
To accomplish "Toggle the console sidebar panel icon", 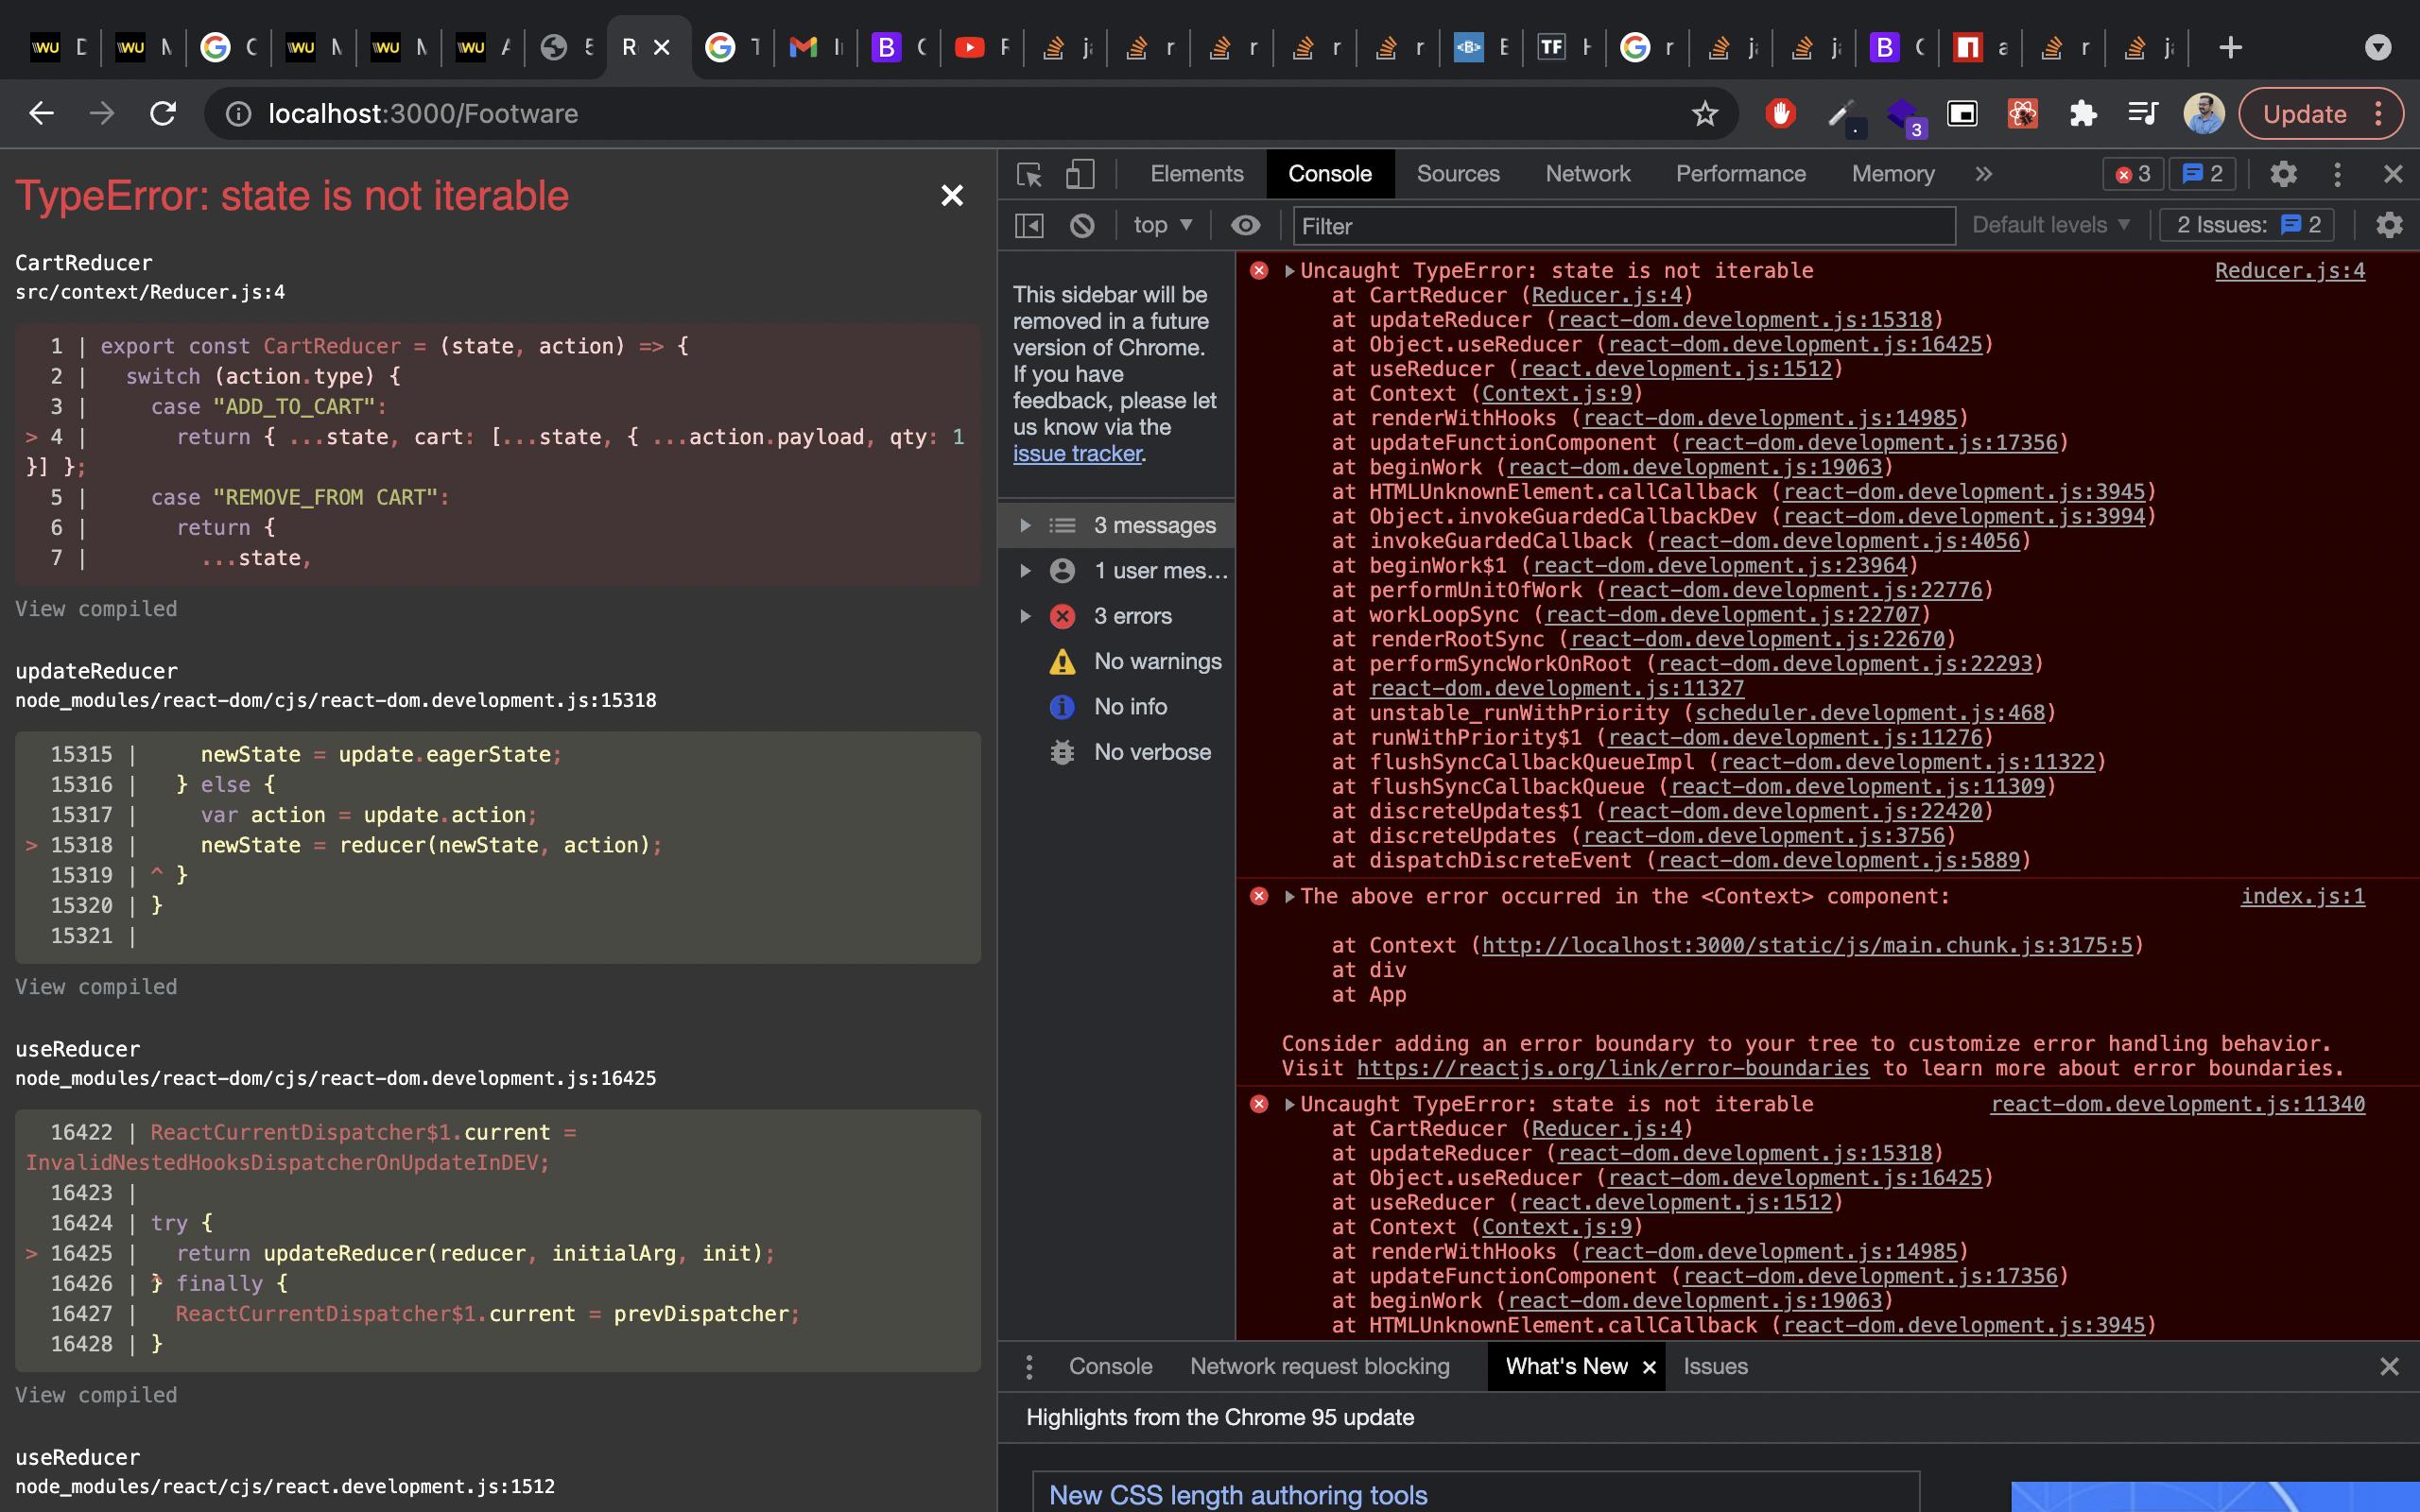I will [x=1029, y=226].
